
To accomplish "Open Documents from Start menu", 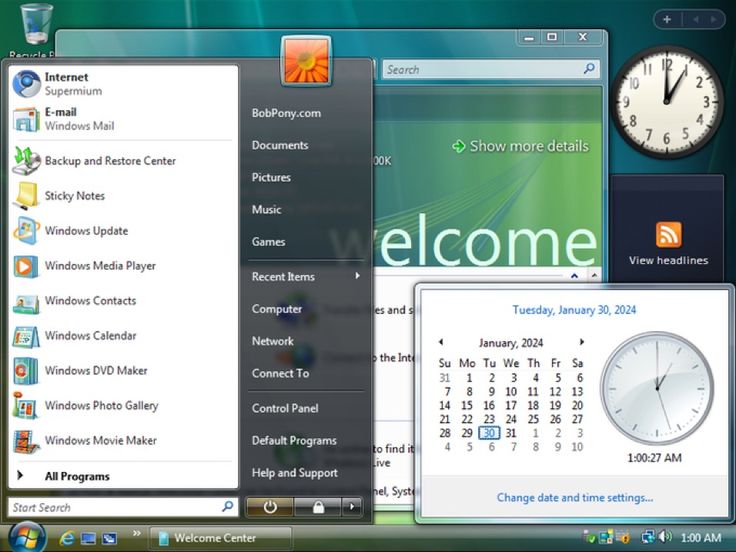I will (x=280, y=146).
